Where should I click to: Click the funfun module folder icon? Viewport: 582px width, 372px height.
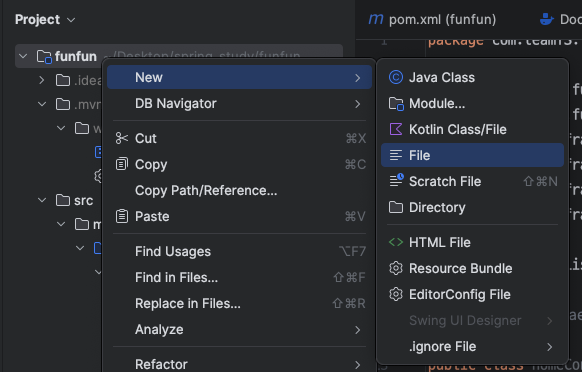pyautogui.click(x=44, y=56)
